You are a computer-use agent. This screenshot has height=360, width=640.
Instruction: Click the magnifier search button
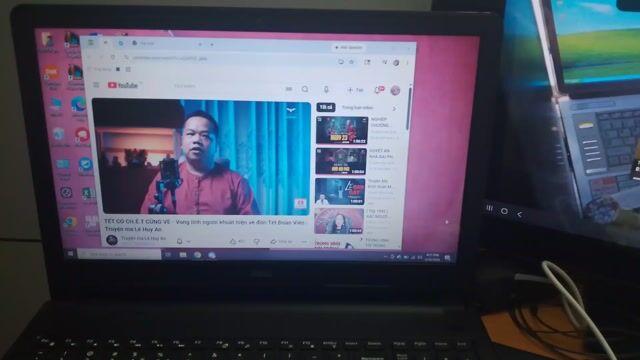[x=305, y=89]
